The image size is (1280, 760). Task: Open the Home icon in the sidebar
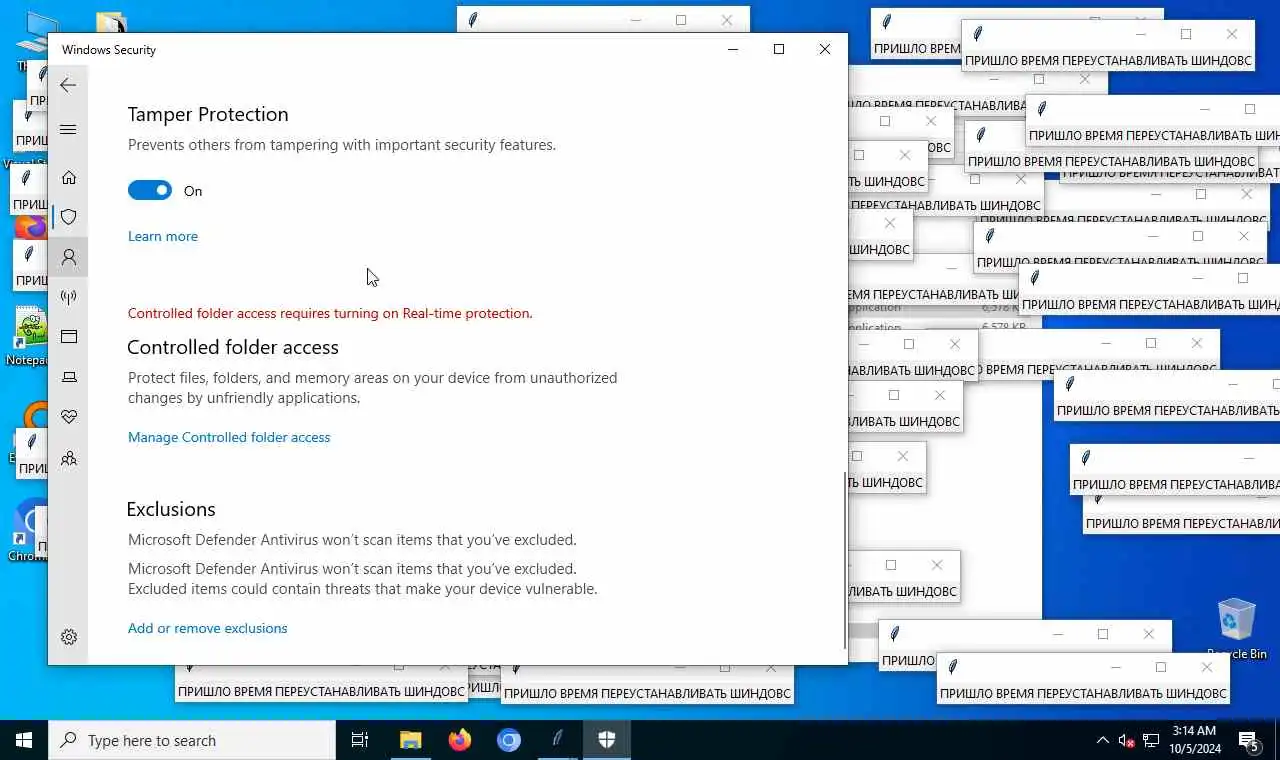[x=69, y=177]
